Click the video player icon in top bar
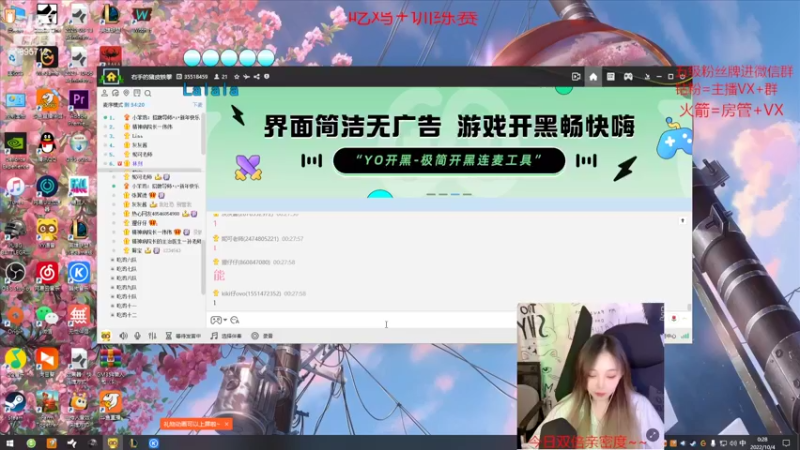Screen dimensions: 800x450 point(576,77)
